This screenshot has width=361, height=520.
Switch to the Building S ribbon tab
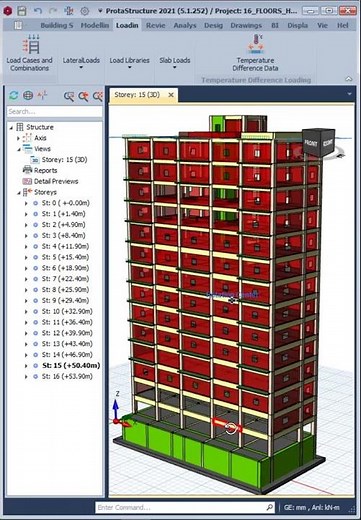point(56,25)
